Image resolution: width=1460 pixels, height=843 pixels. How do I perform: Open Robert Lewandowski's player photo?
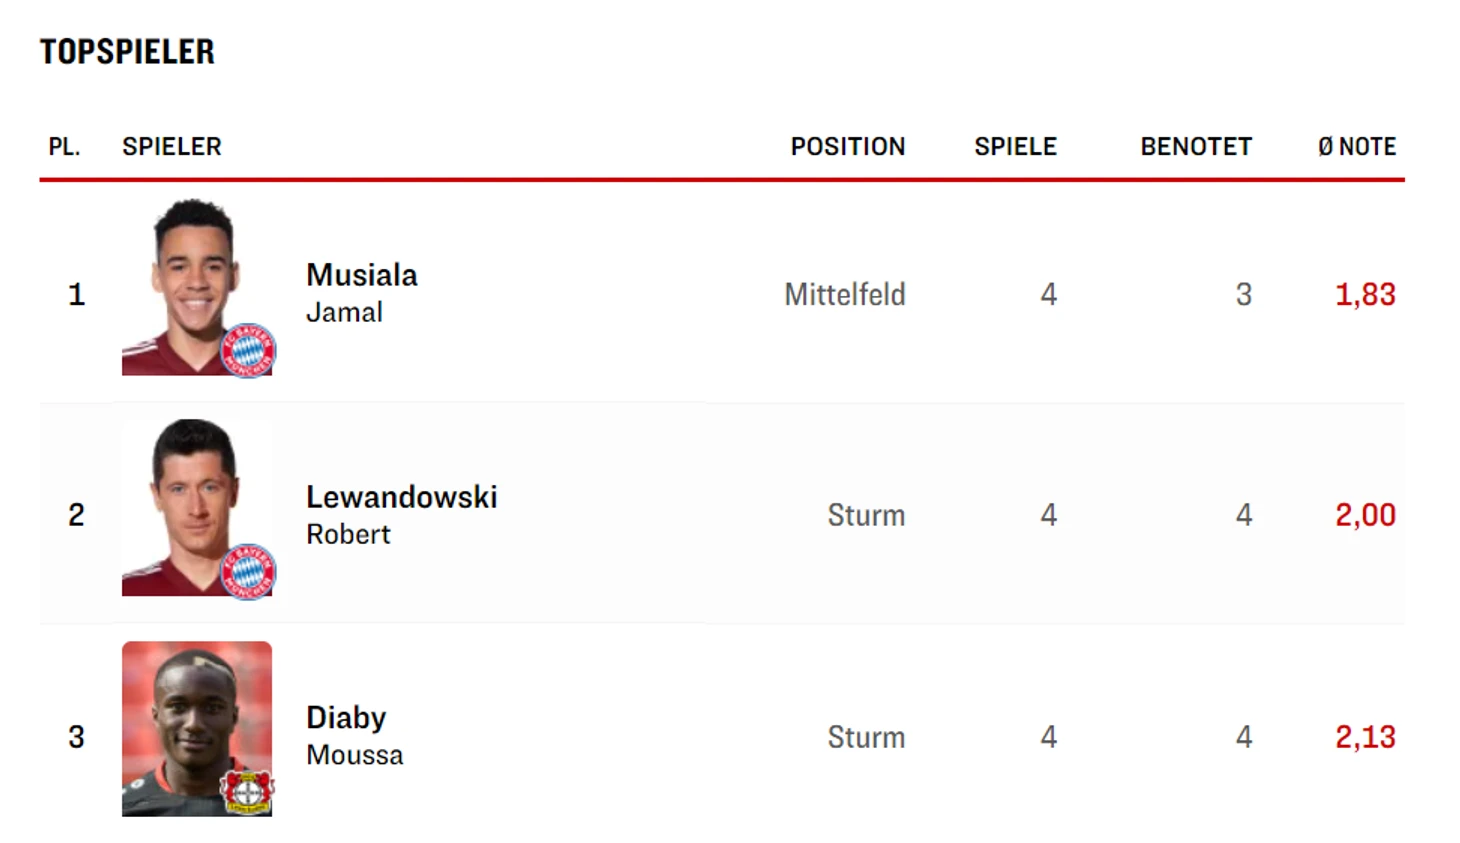tap(197, 508)
